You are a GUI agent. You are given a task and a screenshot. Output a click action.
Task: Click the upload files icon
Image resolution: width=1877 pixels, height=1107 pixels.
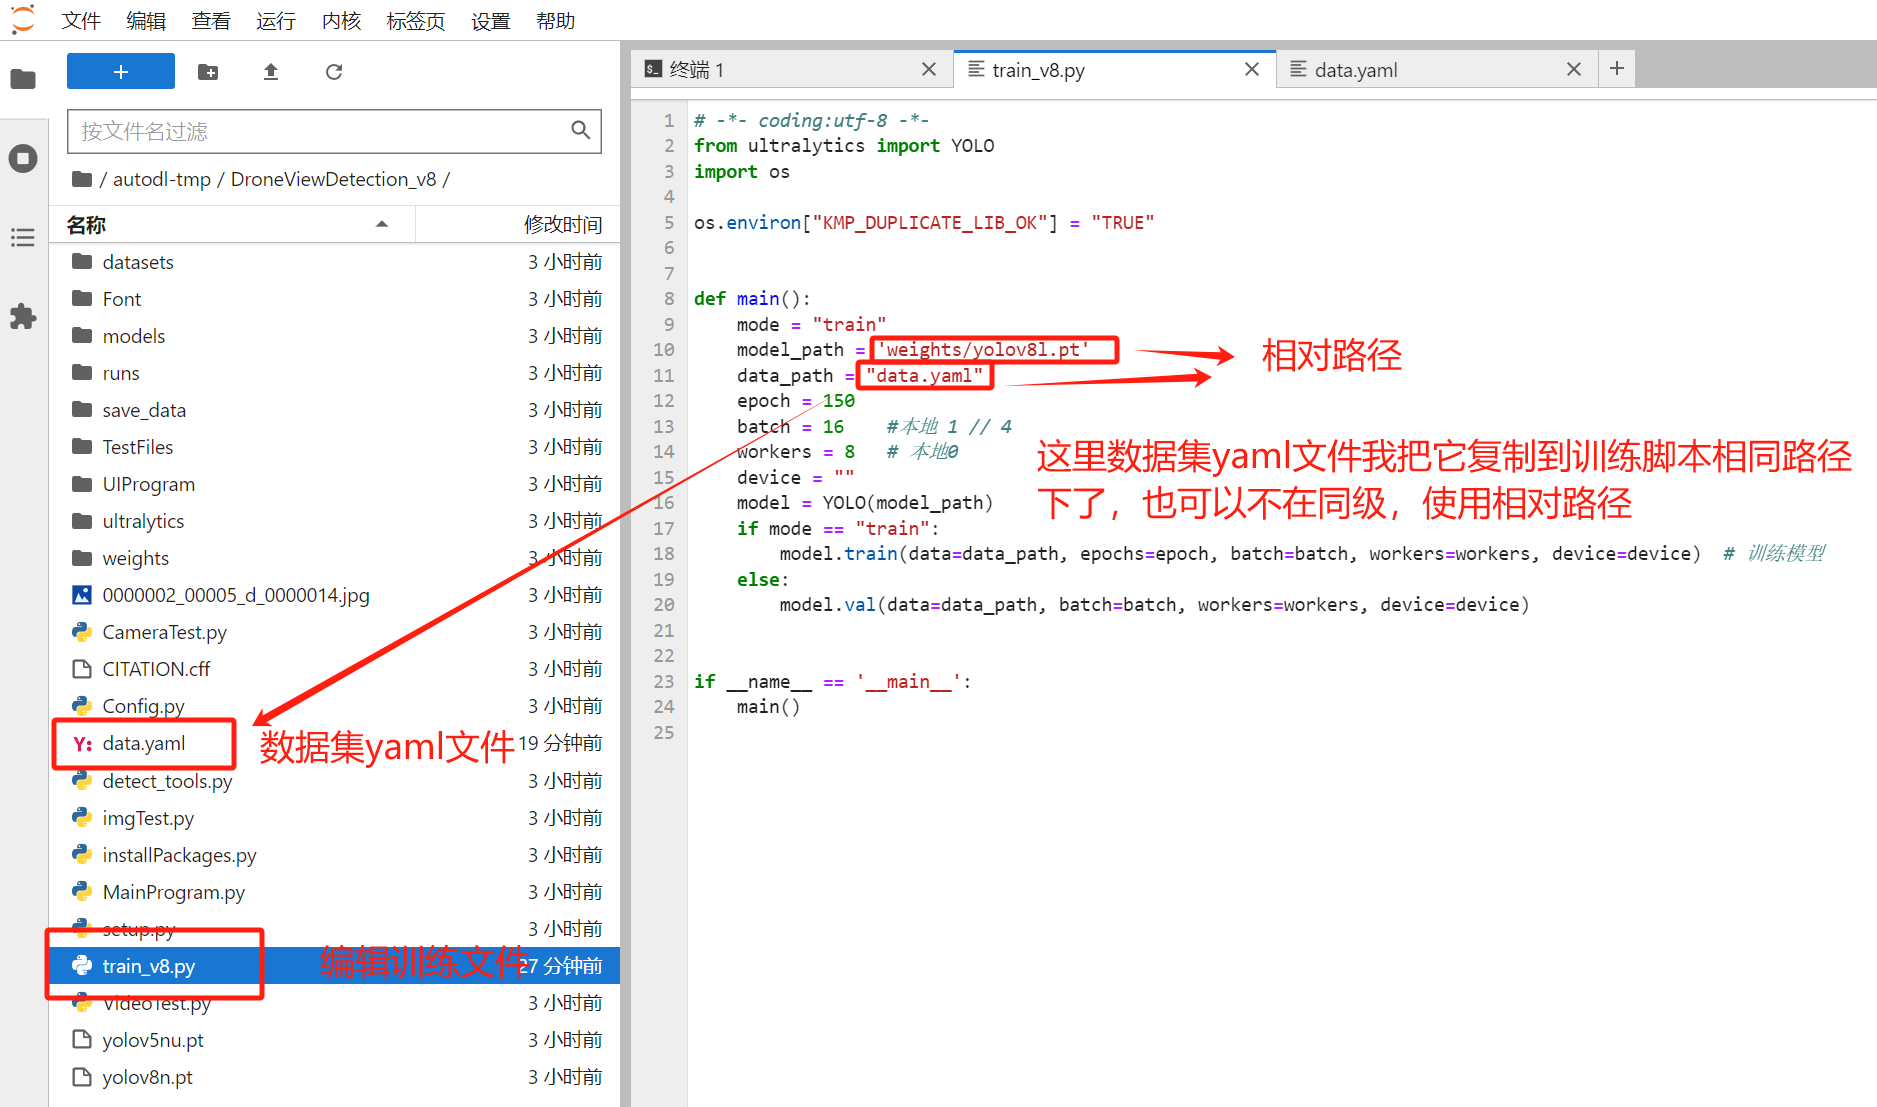(x=271, y=72)
